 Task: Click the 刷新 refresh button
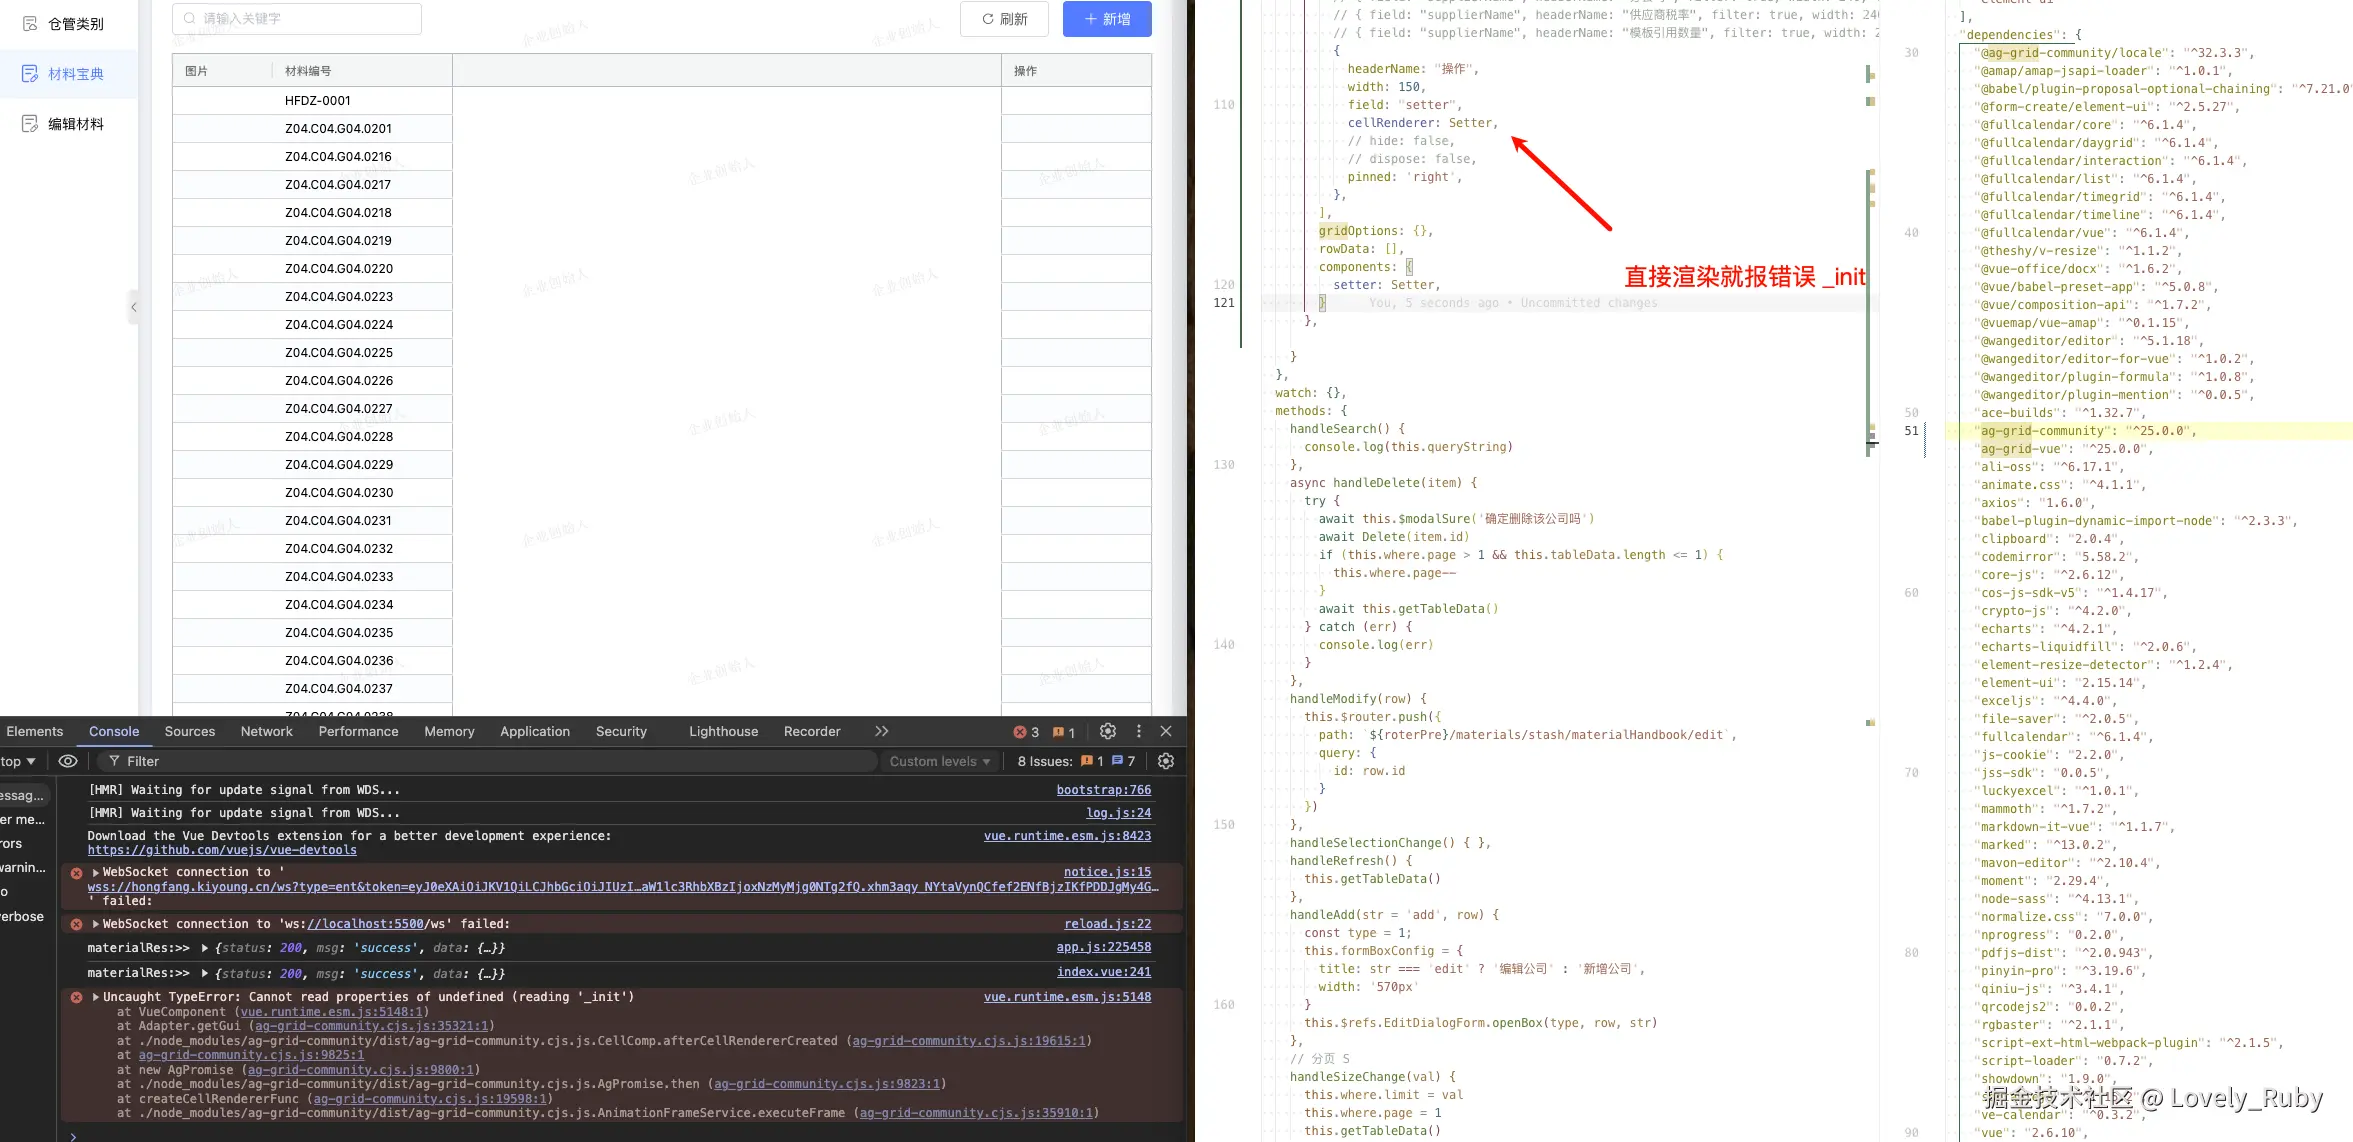pyautogui.click(x=1004, y=19)
